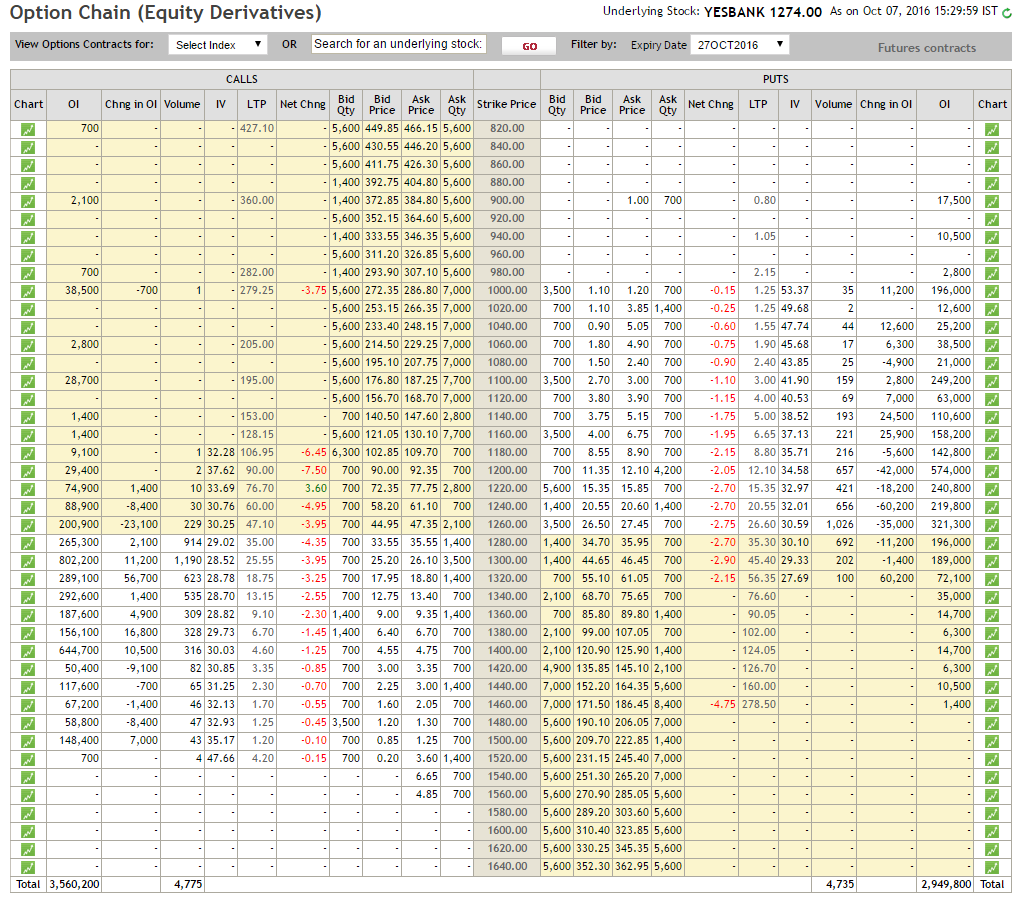Click puts total volume 4,735
The width and height of the screenshot is (1016, 898).
coord(840,884)
